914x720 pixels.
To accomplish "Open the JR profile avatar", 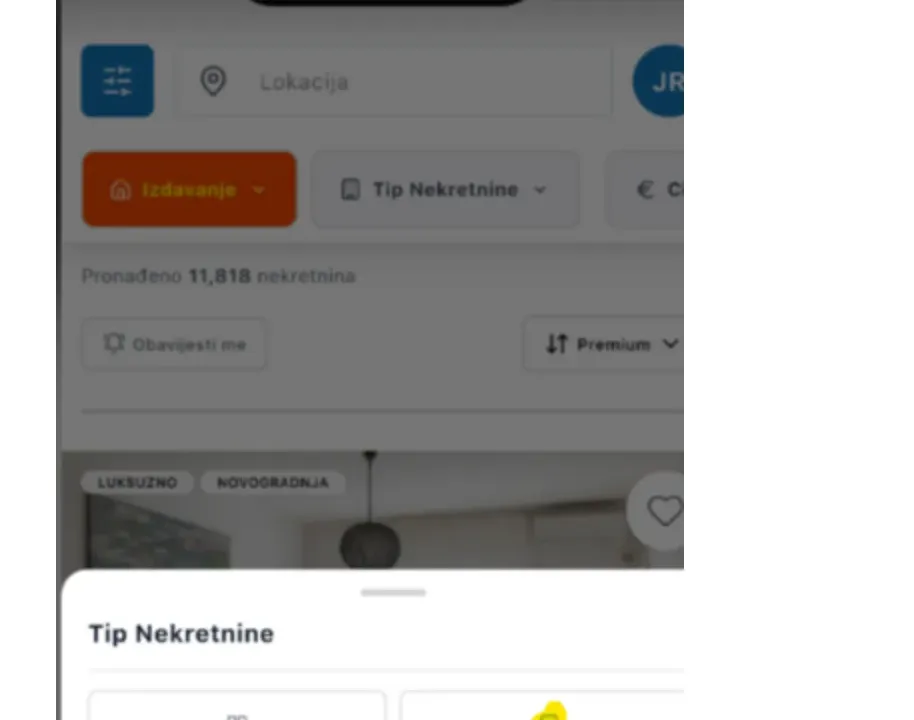I will pos(659,81).
